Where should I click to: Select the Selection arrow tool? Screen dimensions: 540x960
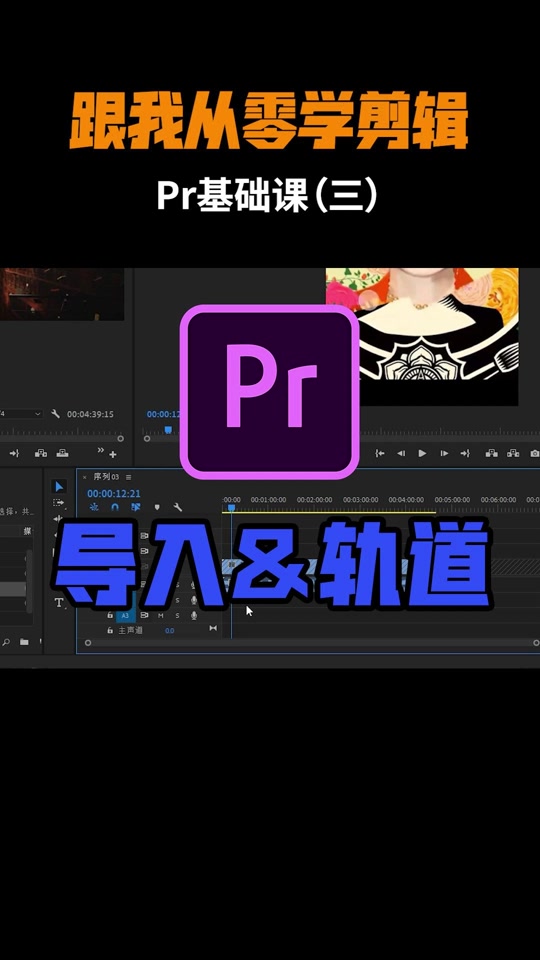[59, 487]
